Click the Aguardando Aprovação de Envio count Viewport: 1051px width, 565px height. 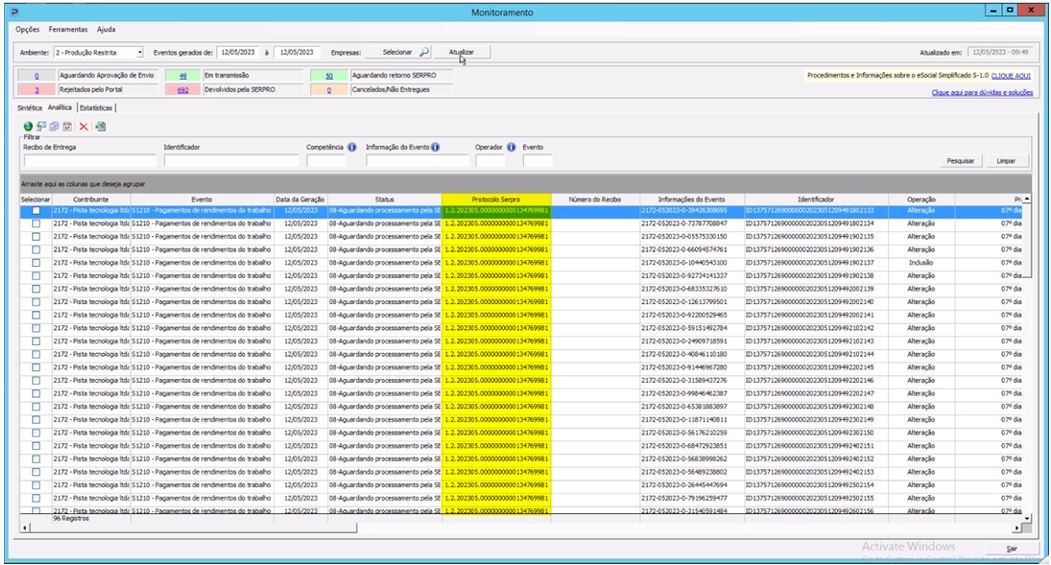[x=36, y=76]
